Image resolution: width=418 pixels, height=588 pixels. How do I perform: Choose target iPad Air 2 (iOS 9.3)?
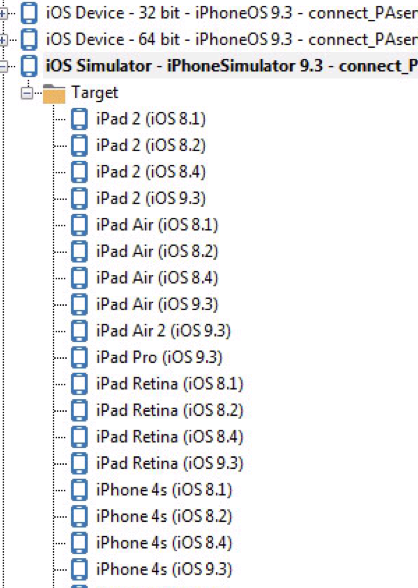tap(163, 331)
